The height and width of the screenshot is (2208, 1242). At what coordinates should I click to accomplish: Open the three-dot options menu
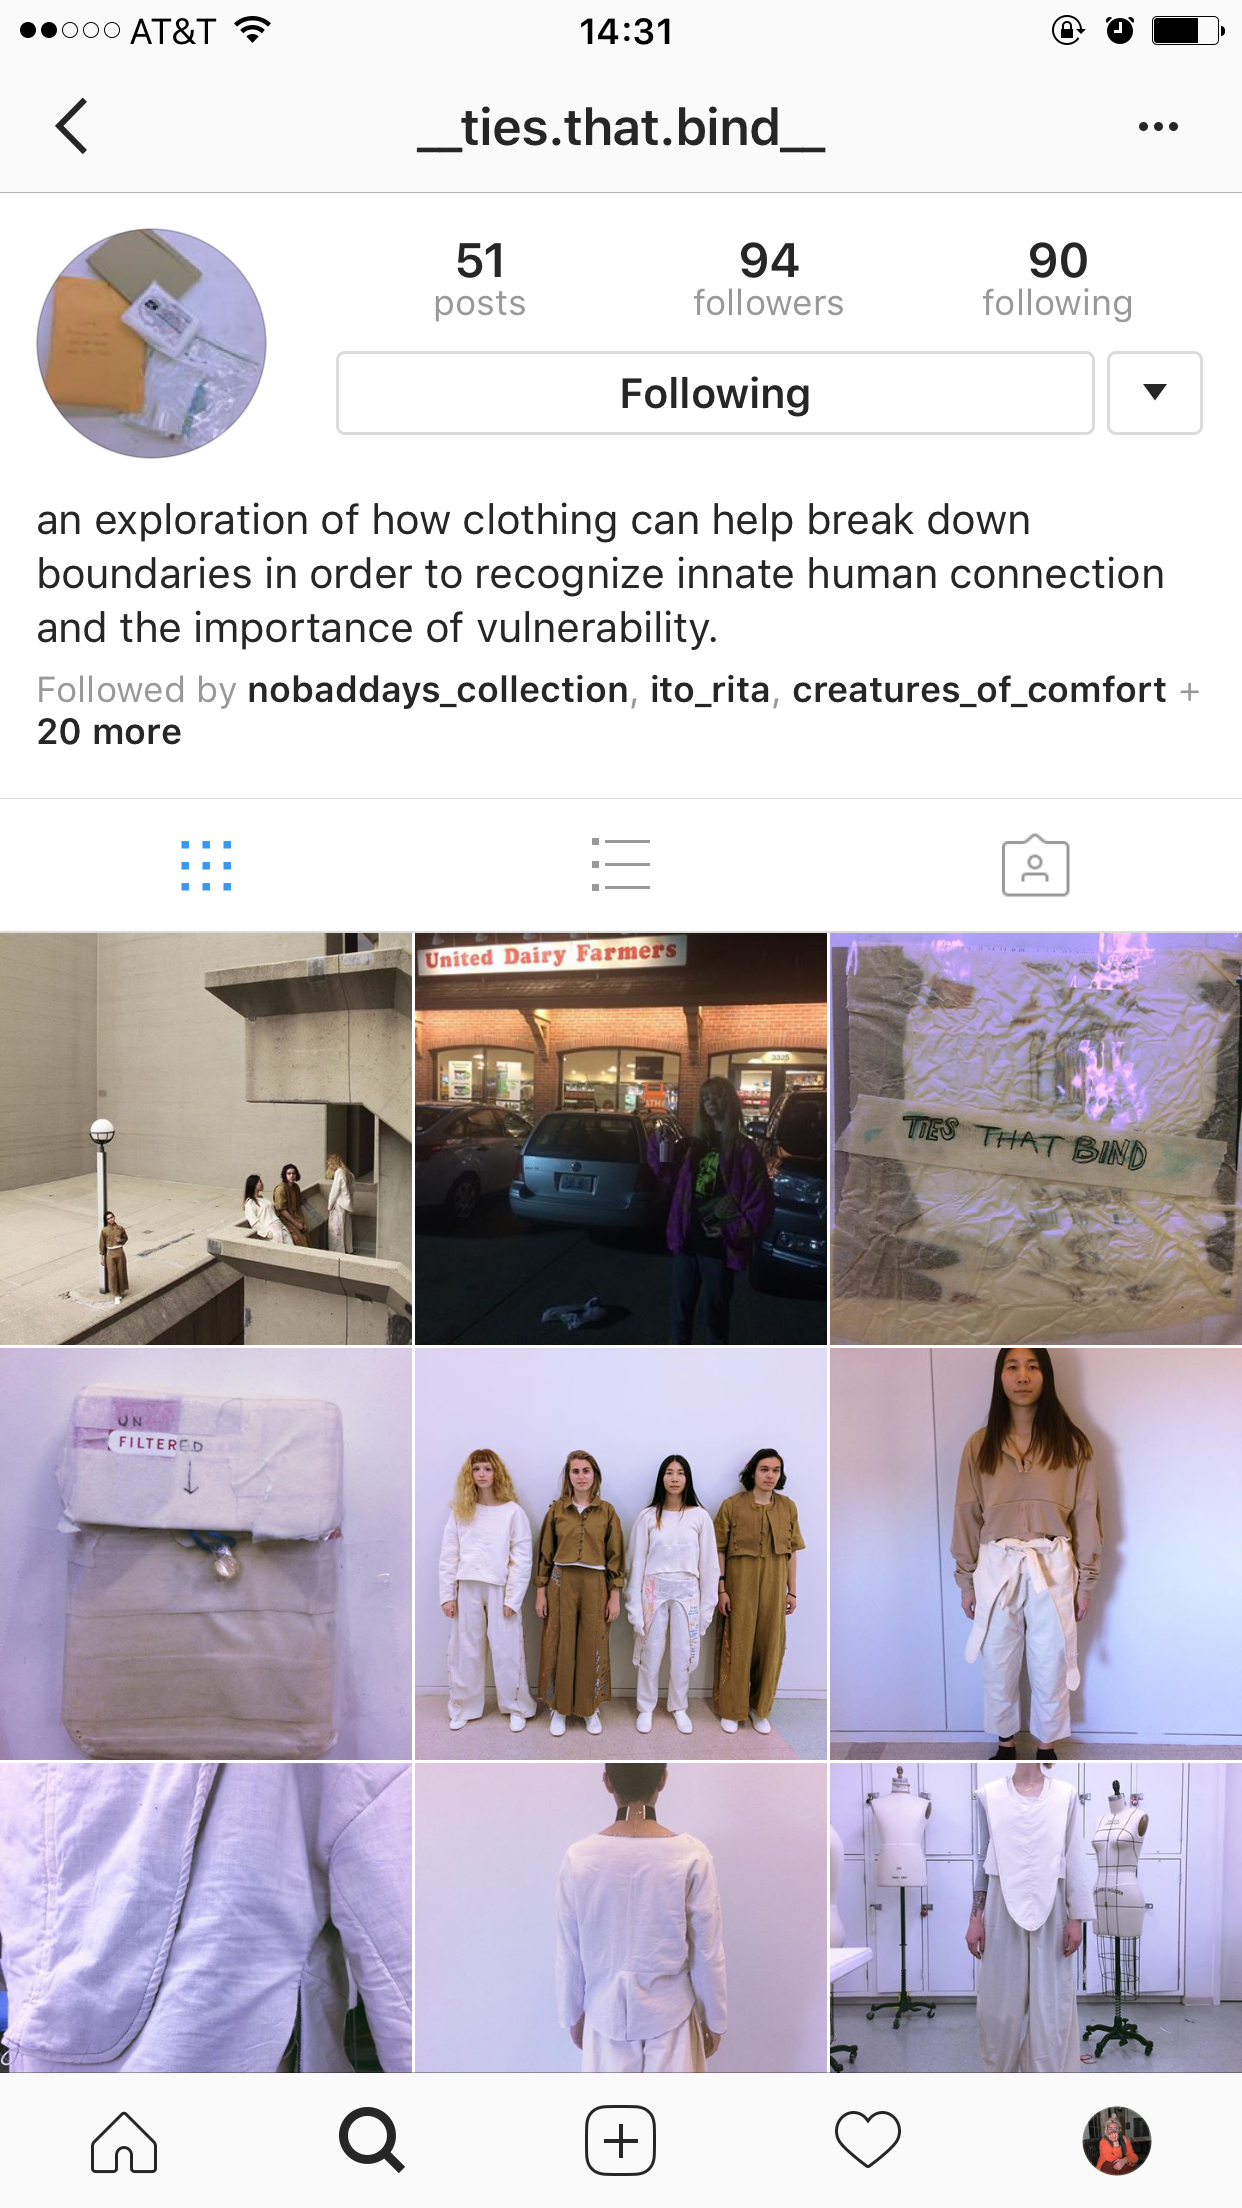[x=1158, y=127]
